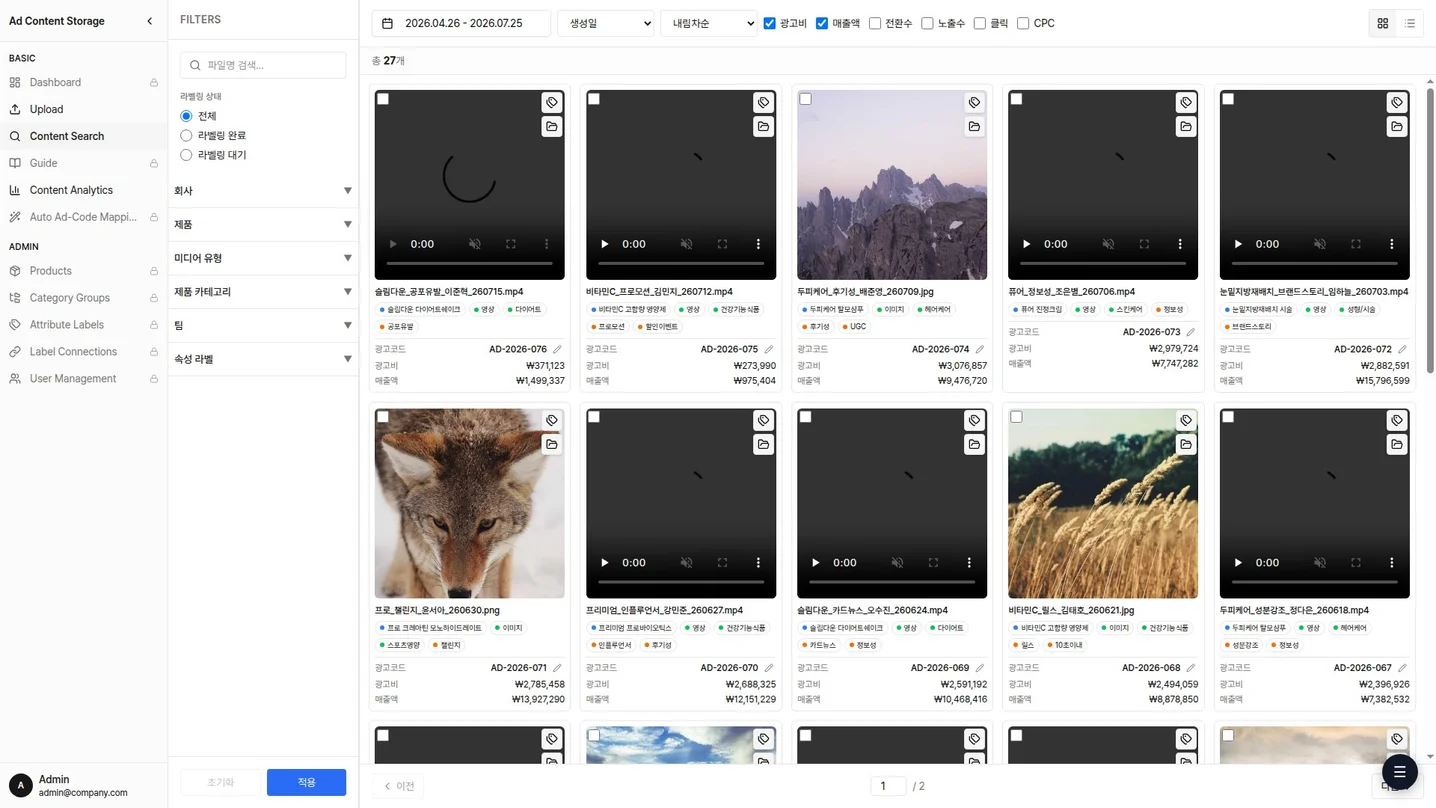Click tag icon on 프로_챌린지_윤서아 card
1436x808 pixels.
click(x=552, y=420)
